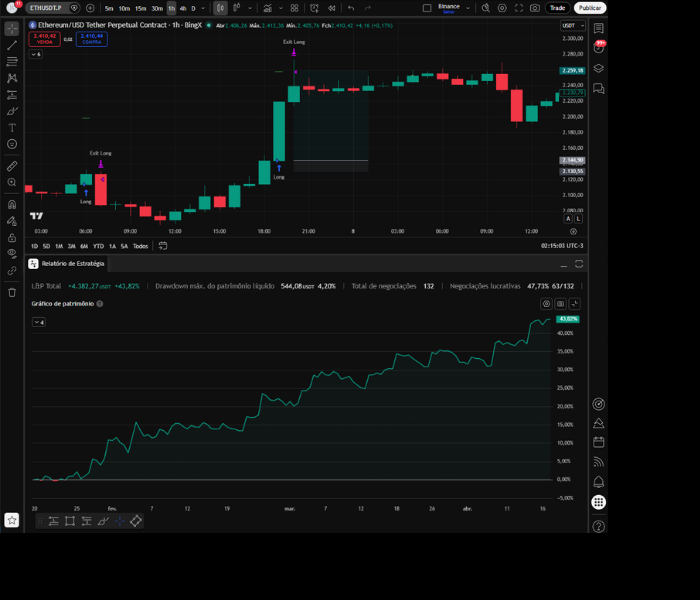Viewport: 700px width, 600px height.
Task: Select the trend line drawing tool
Action: click(12, 45)
